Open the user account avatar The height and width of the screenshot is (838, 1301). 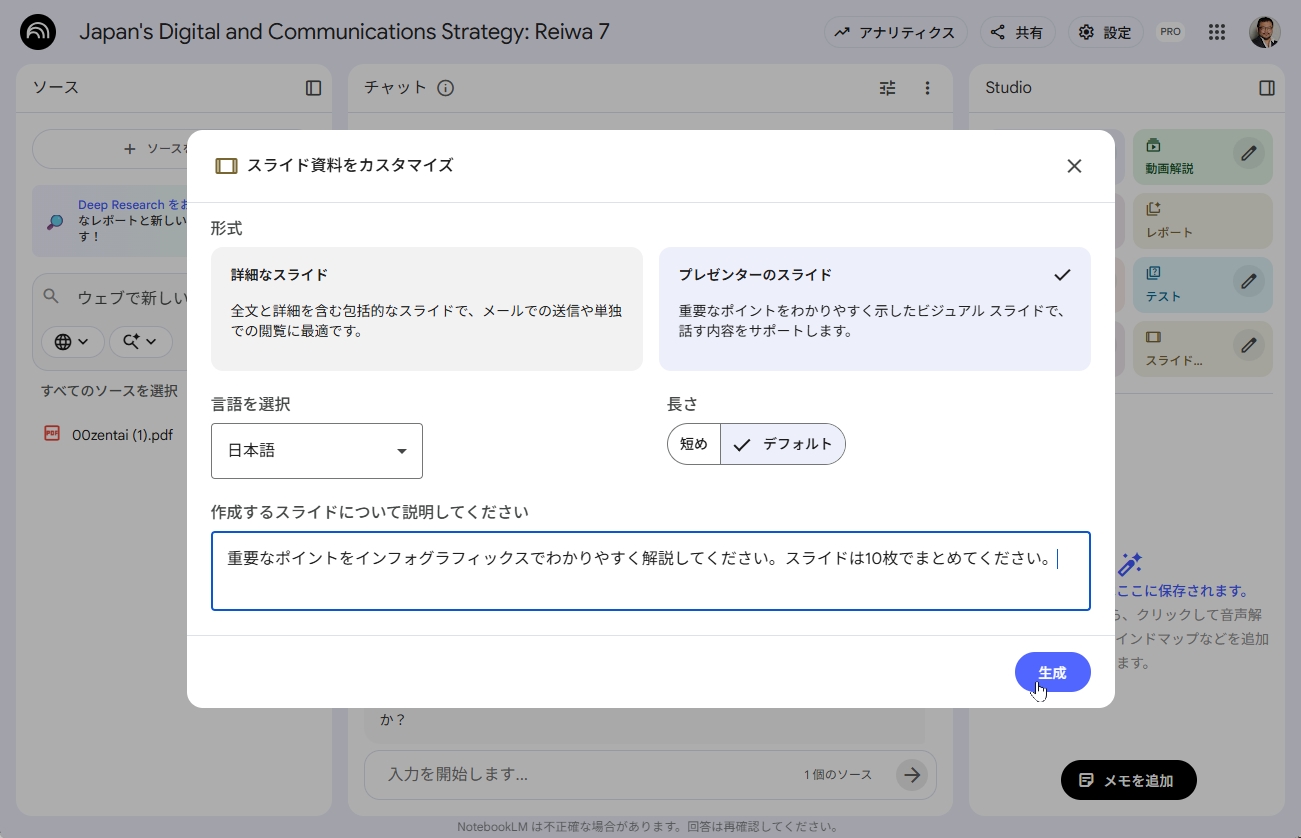point(1264,32)
